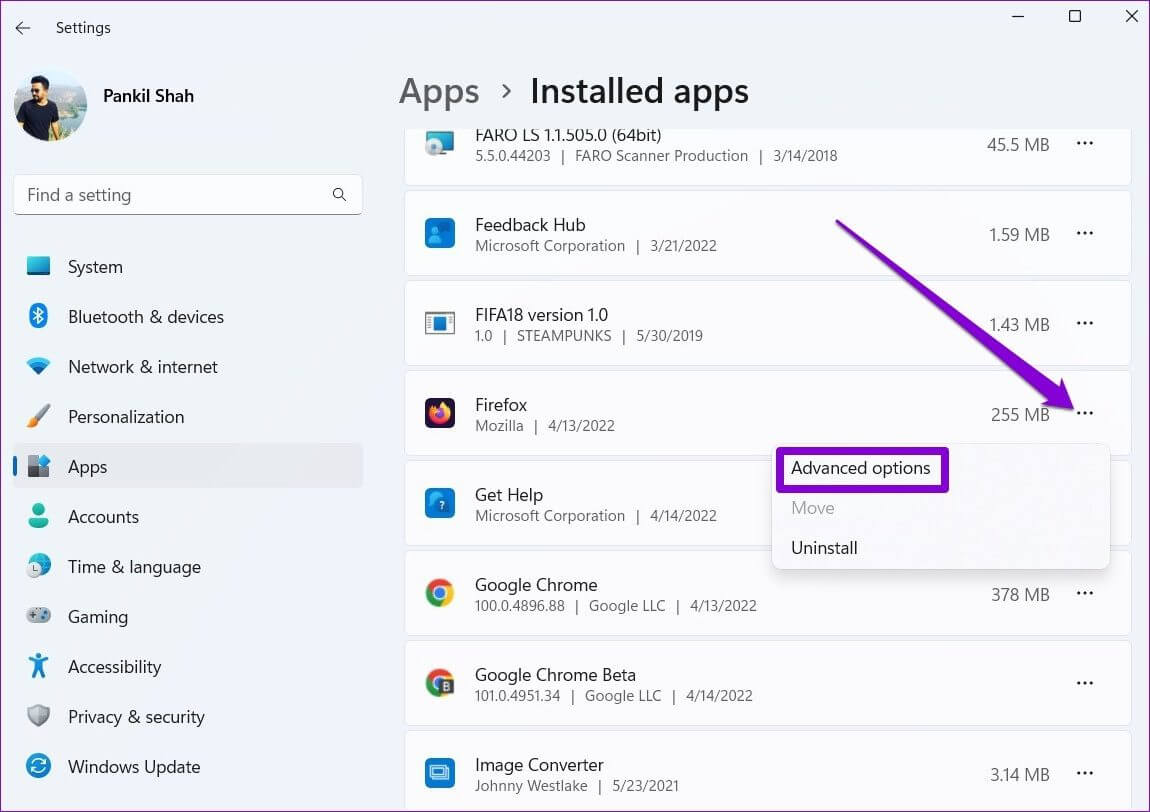This screenshot has height=812, width=1150.
Task: Open Bluetooth & devices settings
Action: click(188, 316)
